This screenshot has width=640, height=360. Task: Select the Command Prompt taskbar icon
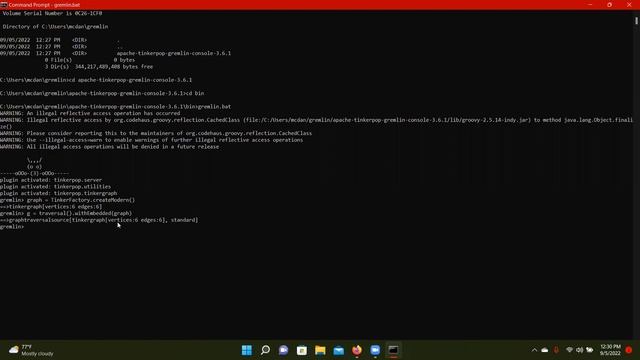(393, 350)
